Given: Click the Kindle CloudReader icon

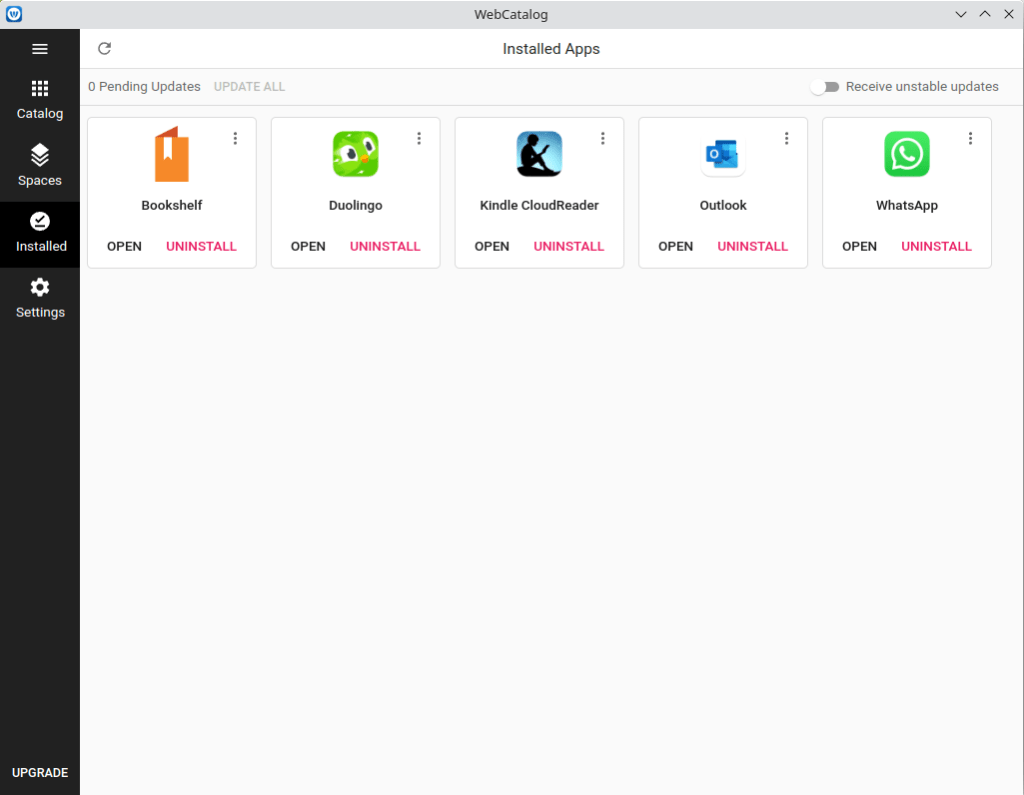Looking at the screenshot, I should coord(539,155).
